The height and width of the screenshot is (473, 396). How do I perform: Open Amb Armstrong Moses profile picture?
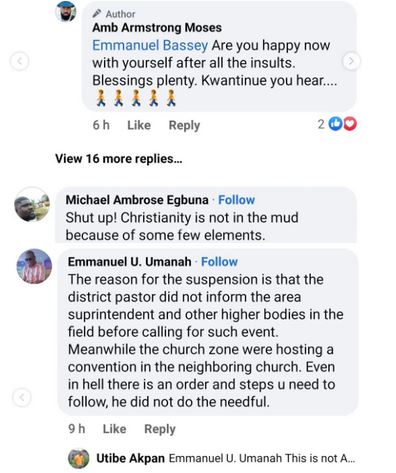(x=66, y=11)
